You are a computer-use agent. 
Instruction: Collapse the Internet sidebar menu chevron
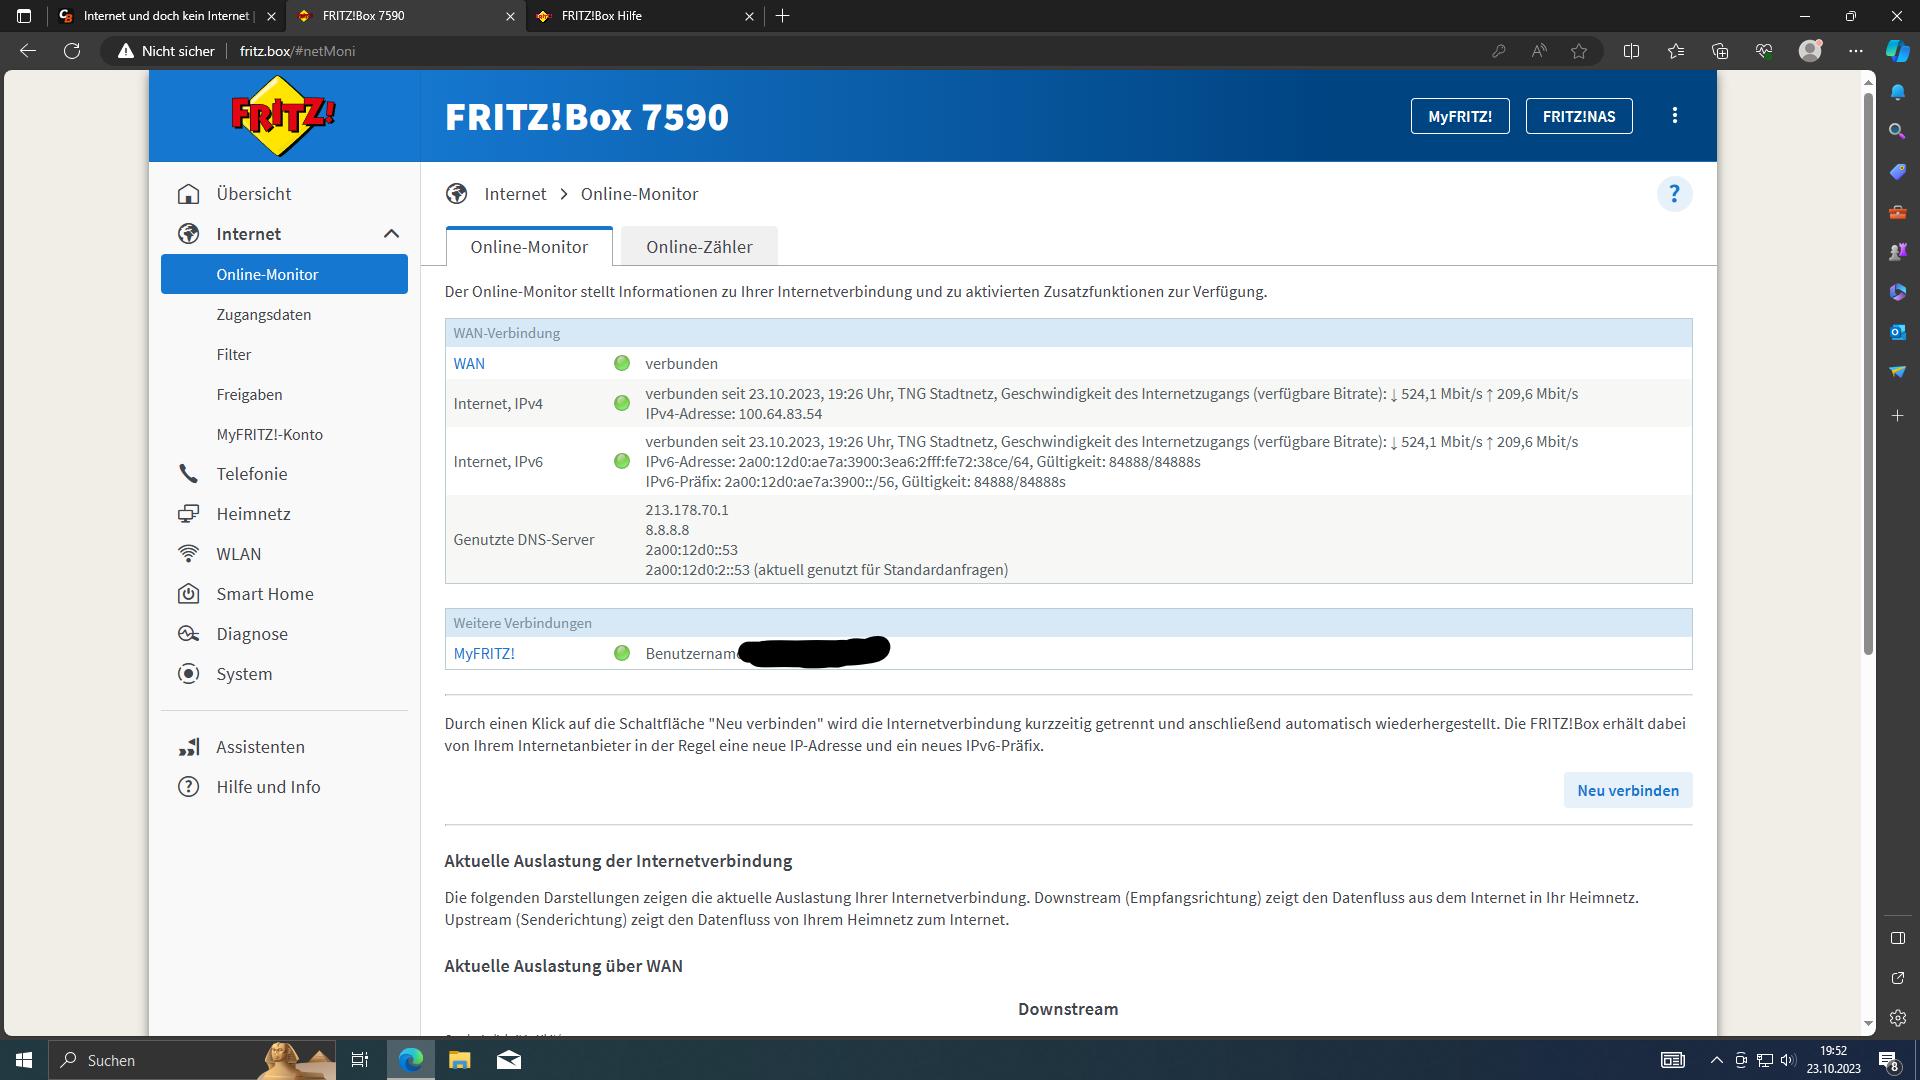click(391, 234)
